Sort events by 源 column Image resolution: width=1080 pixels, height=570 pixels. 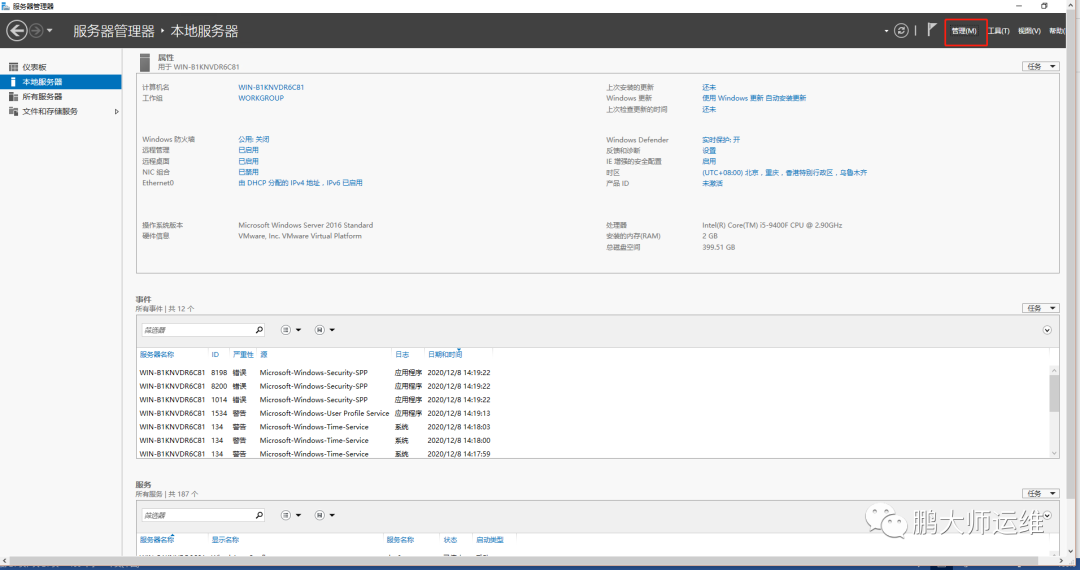click(x=264, y=355)
